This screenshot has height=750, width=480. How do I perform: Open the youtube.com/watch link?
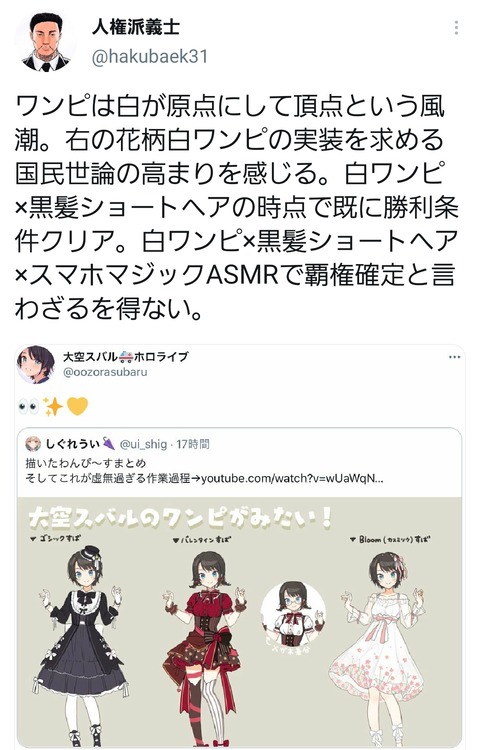point(292,478)
